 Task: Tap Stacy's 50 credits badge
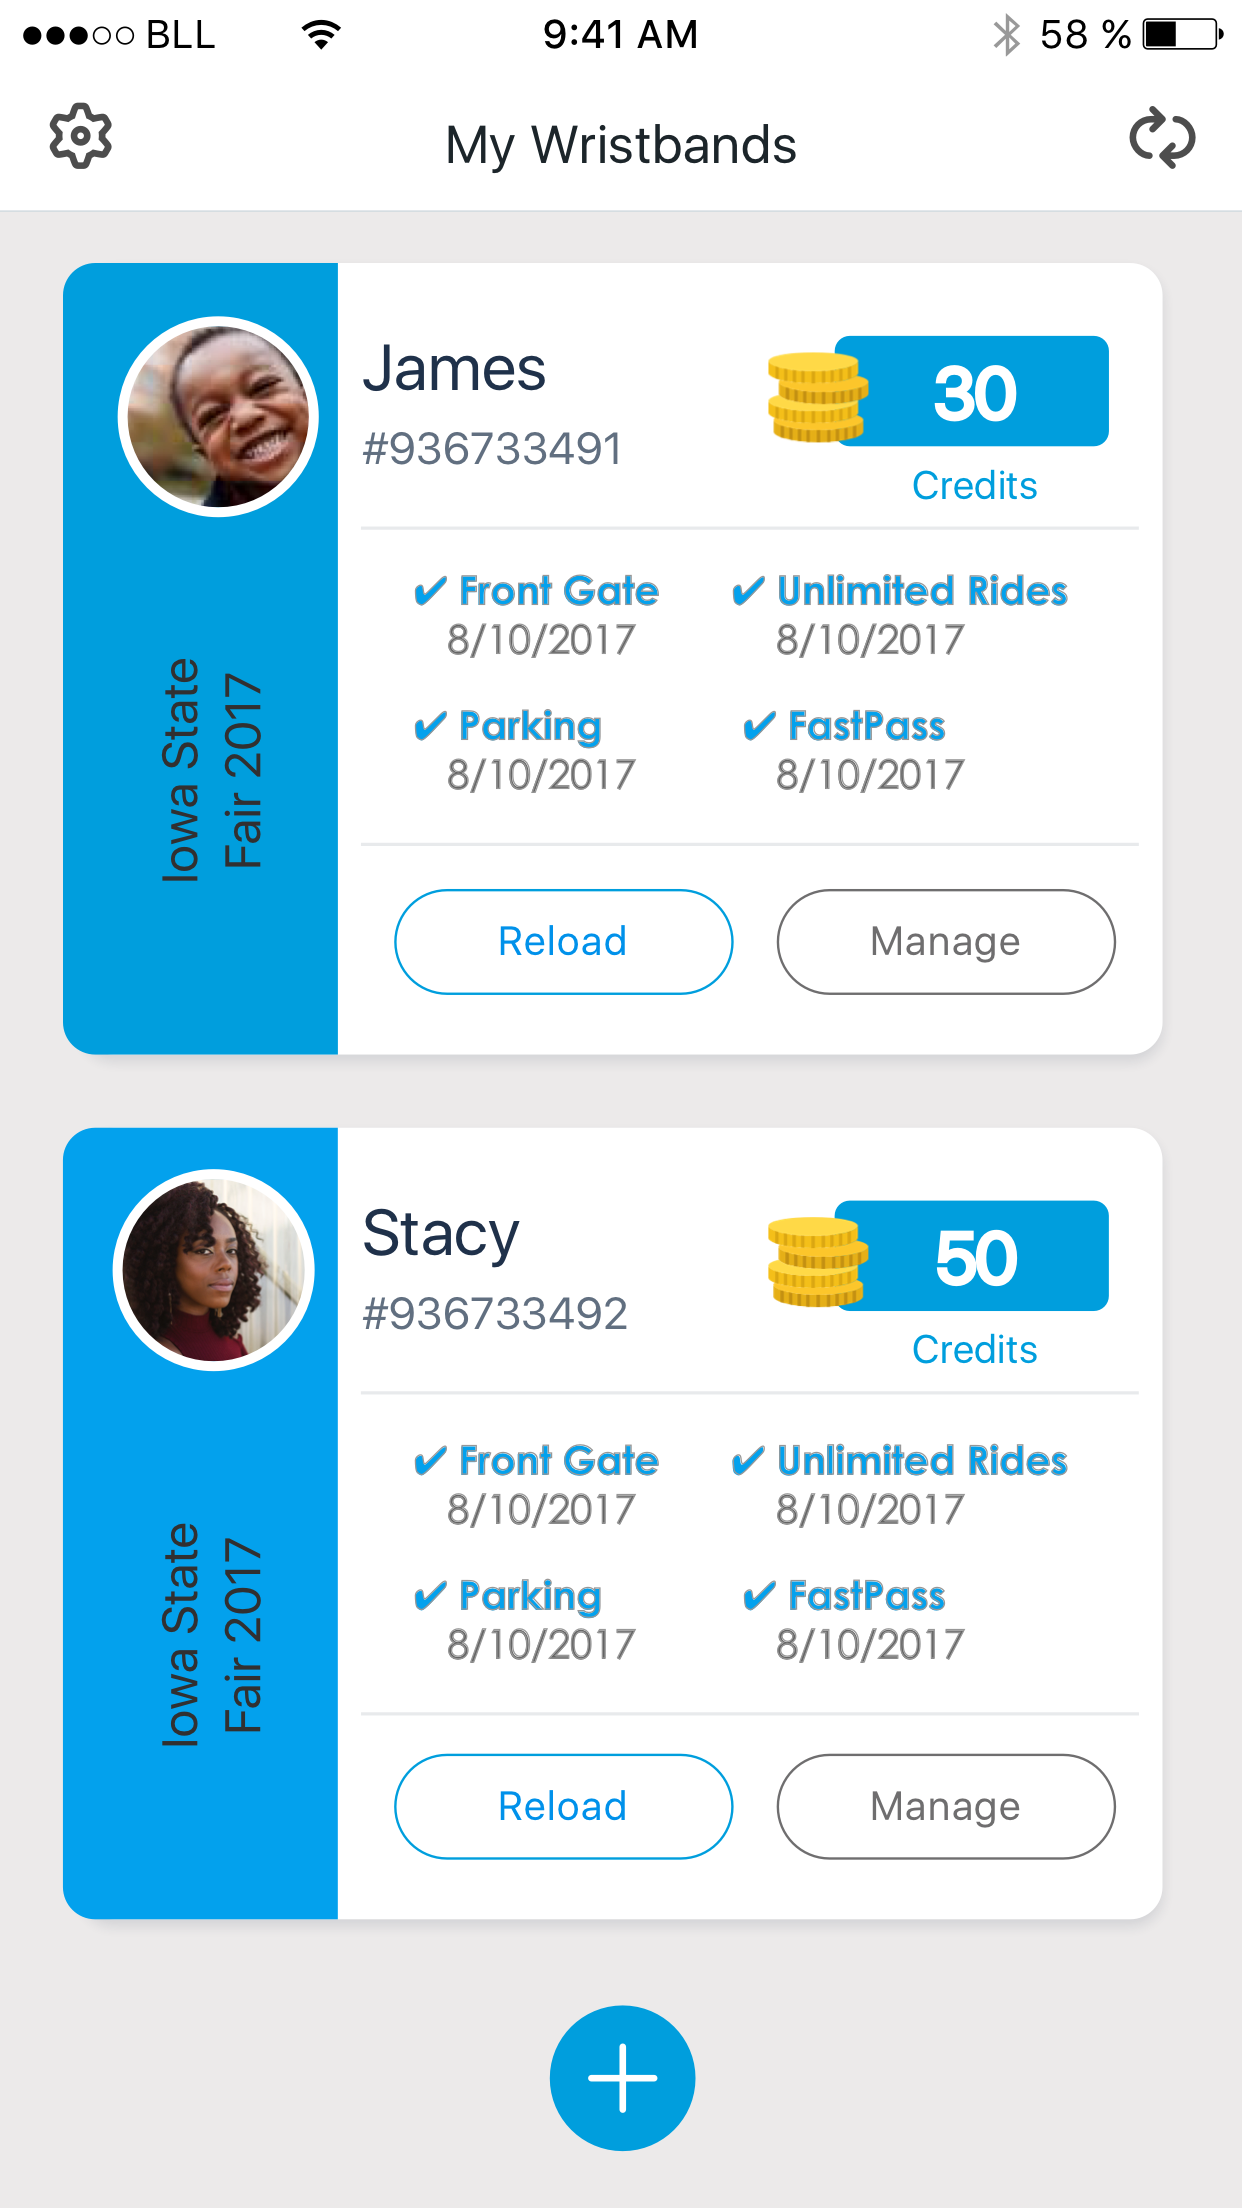(x=972, y=1256)
